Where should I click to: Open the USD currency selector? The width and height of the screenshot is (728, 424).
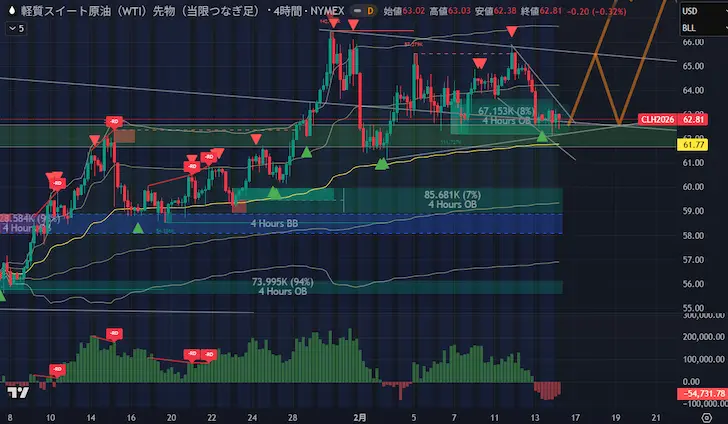690,10
